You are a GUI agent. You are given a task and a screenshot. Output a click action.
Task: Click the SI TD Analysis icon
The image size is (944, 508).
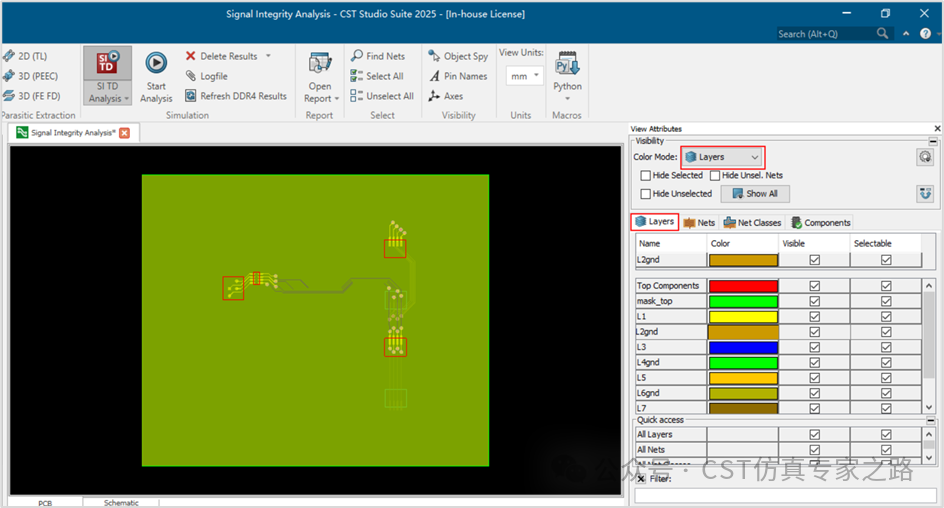tap(107, 63)
